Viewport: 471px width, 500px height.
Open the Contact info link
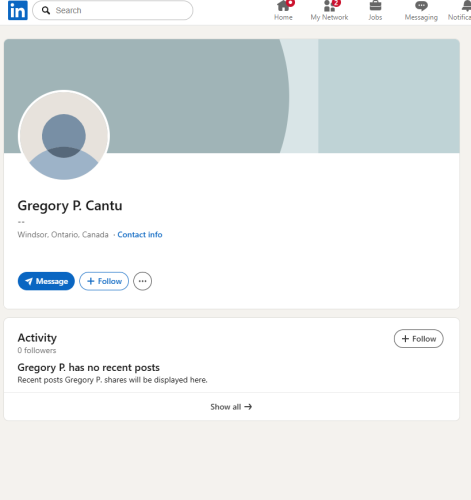click(140, 235)
